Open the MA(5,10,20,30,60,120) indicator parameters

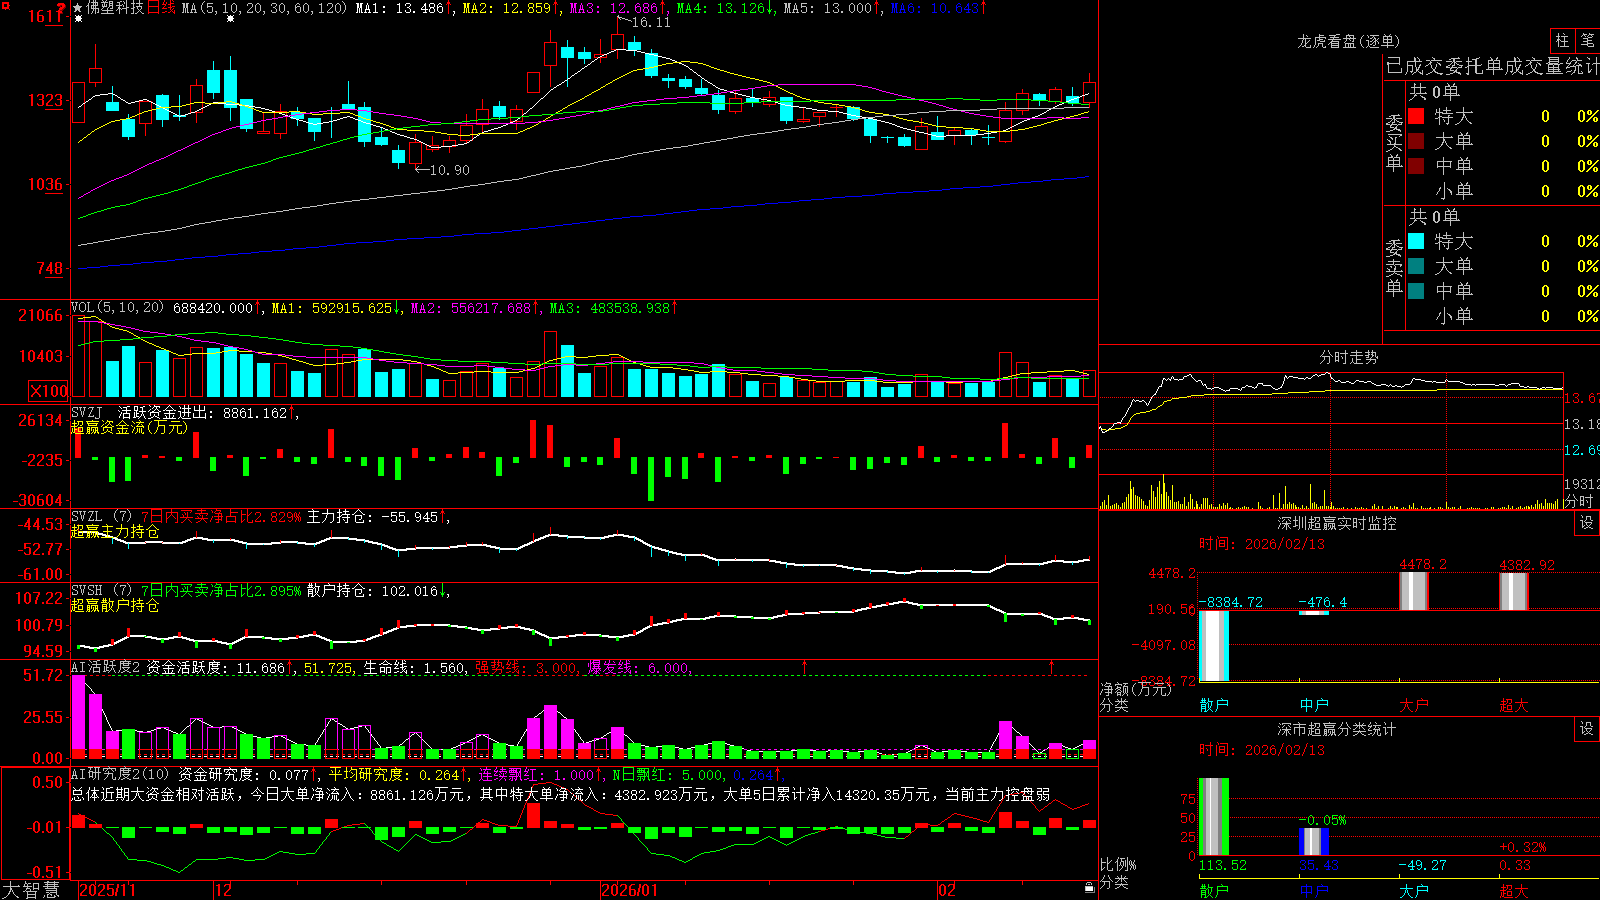(264, 8)
